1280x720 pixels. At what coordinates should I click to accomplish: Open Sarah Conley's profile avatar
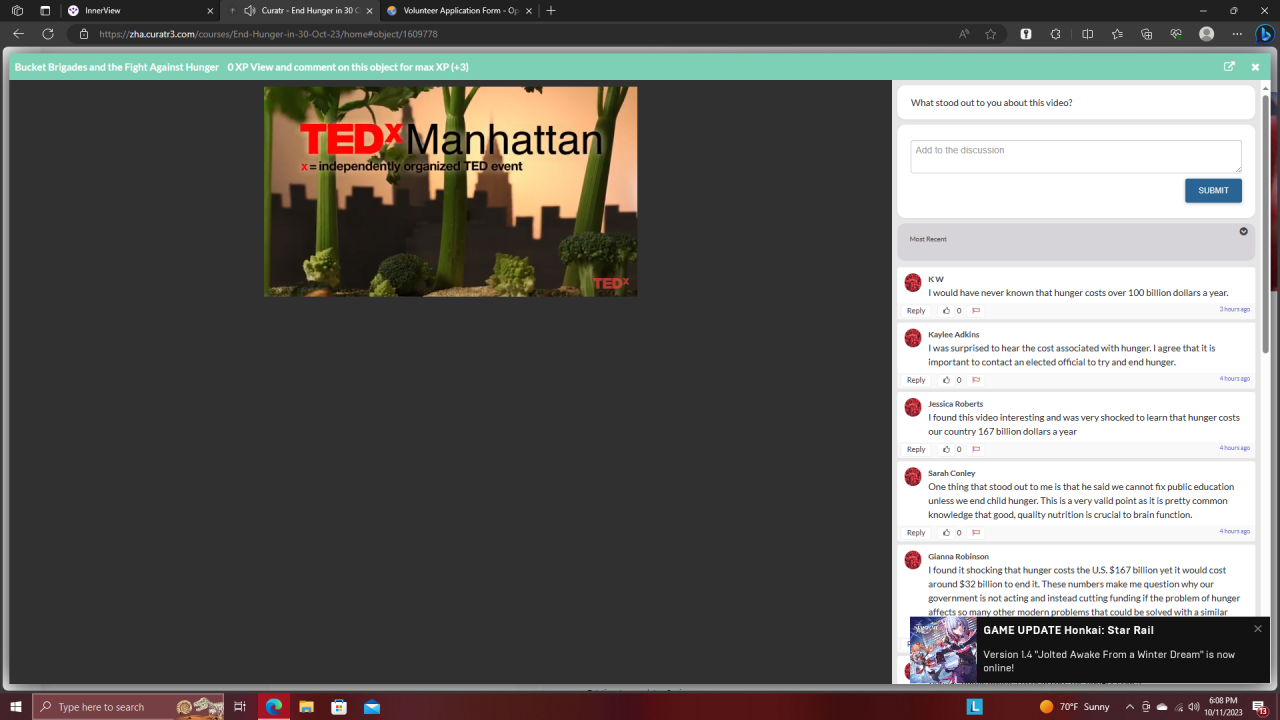coord(913,477)
